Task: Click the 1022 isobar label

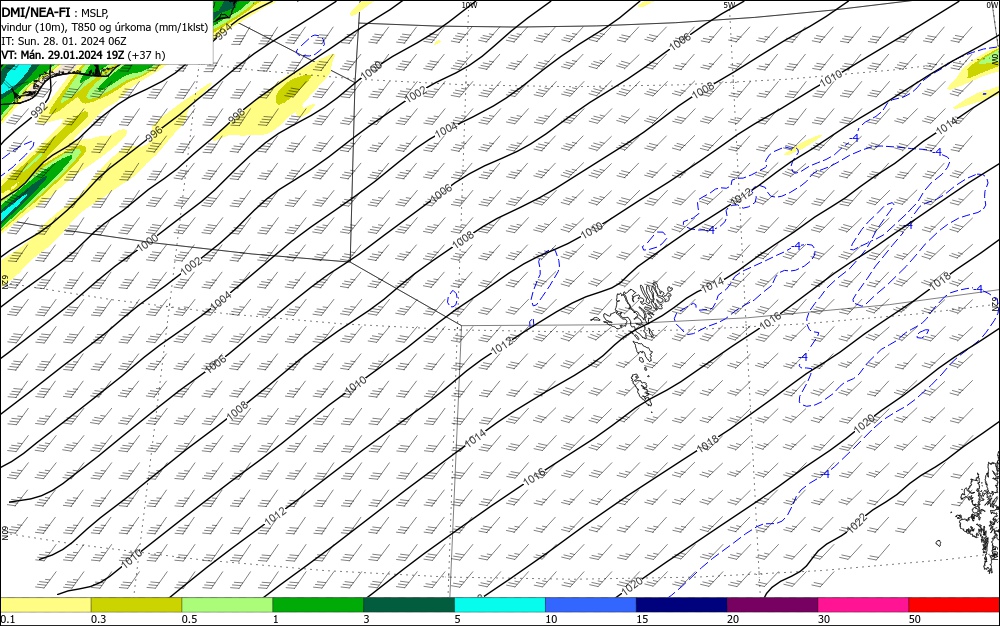Action: pyautogui.click(x=857, y=523)
